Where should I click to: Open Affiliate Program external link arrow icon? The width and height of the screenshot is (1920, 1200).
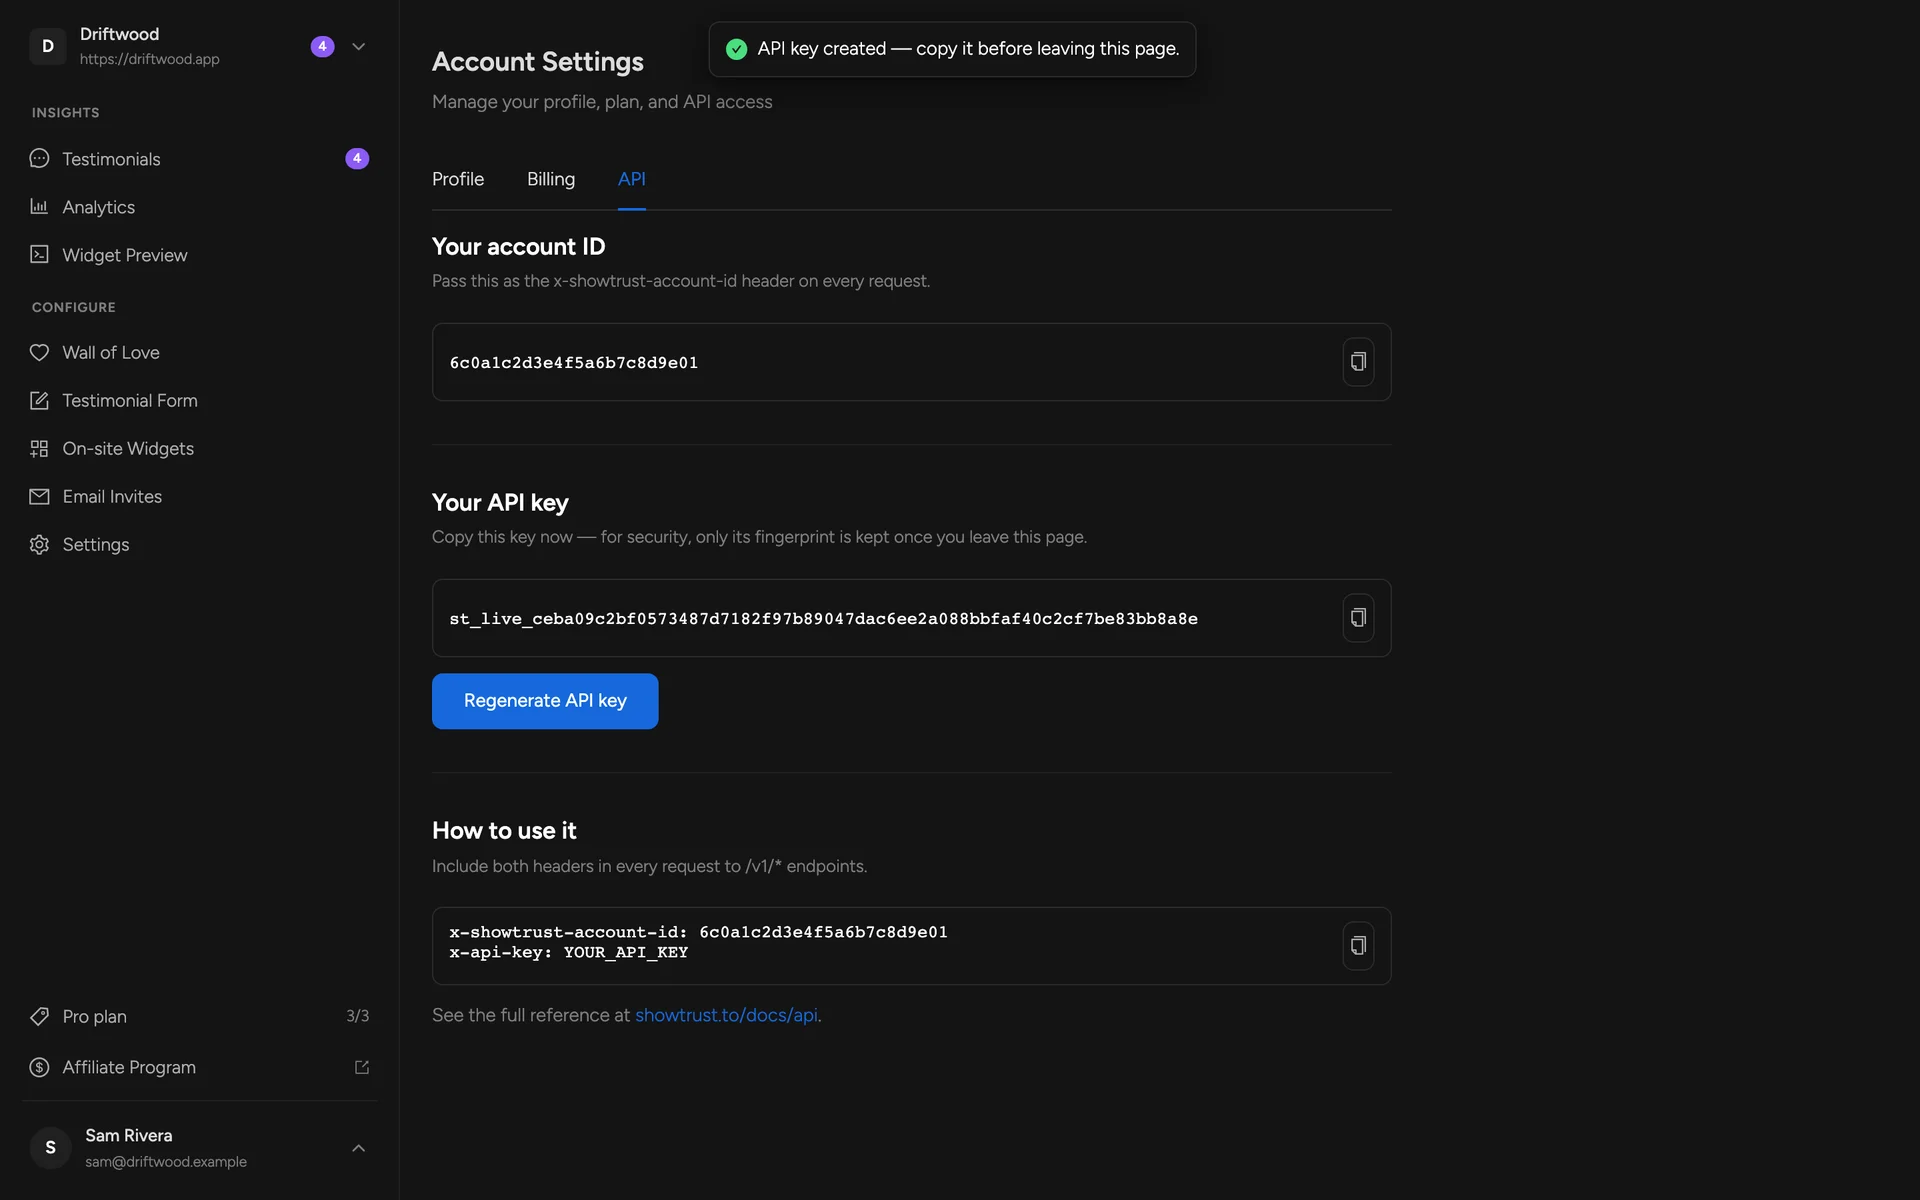[x=362, y=1067]
